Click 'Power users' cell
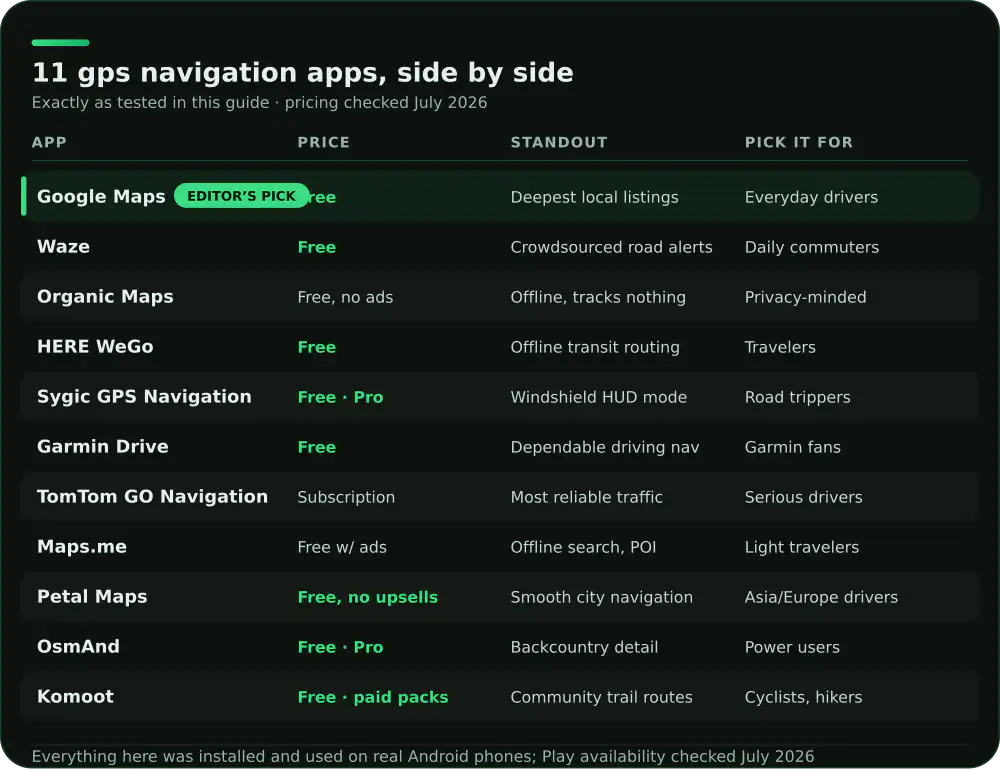 pyautogui.click(x=792, y=647)
